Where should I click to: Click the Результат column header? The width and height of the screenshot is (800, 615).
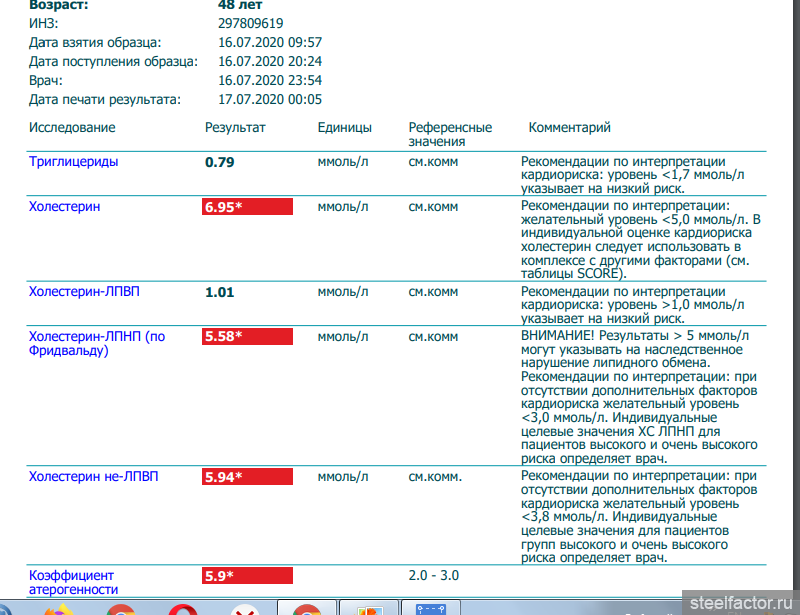[235, 128]
